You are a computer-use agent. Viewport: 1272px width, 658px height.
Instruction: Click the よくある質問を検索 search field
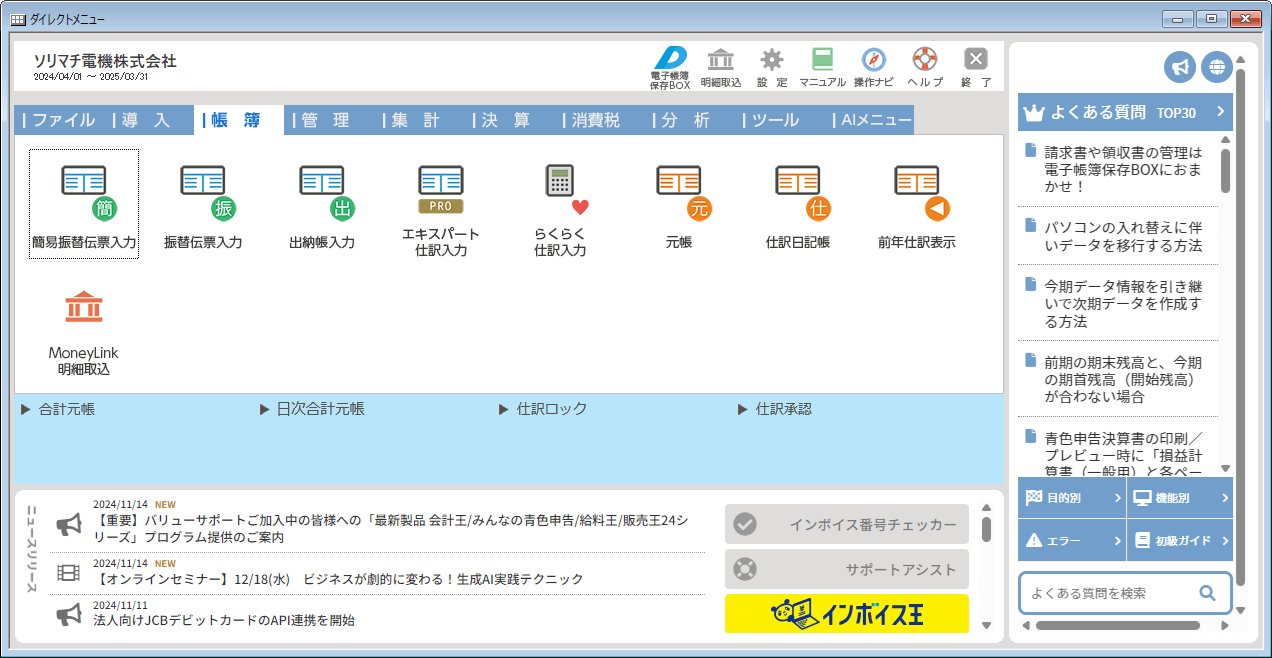click(x=1110, y=593)
